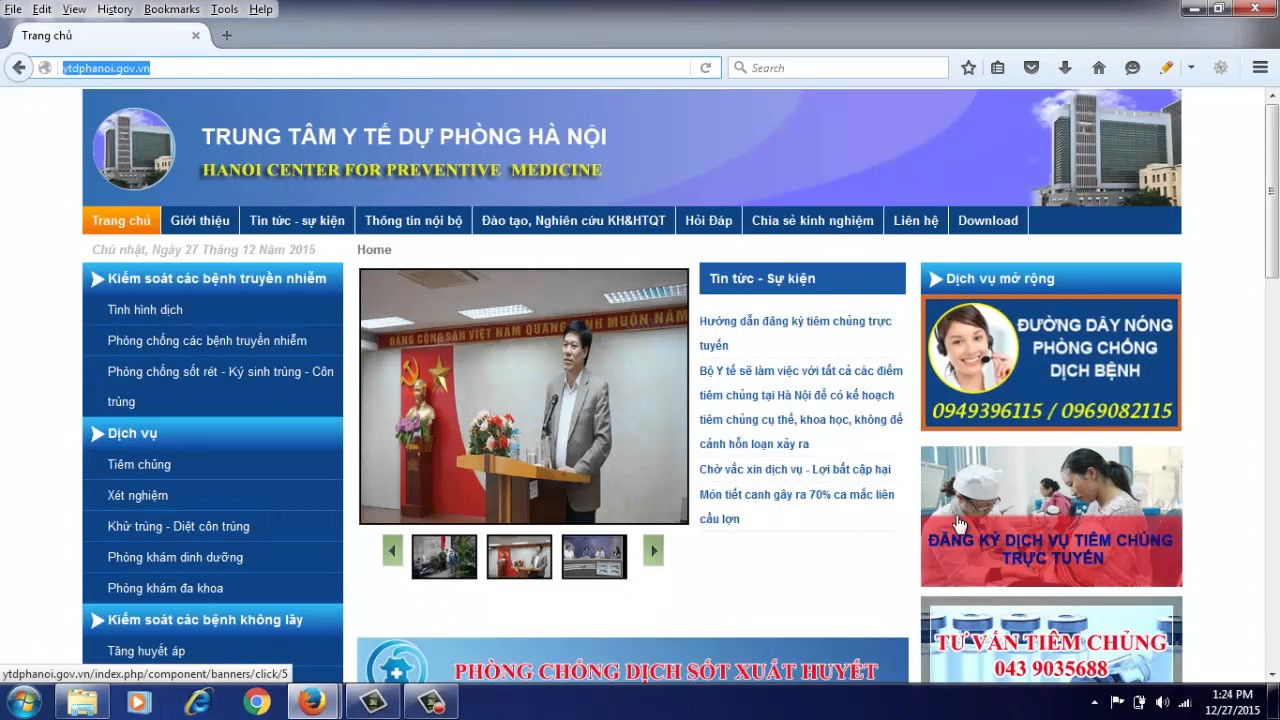This screenshot has width=1280, height=720.
Task: Click the Tư vấn tiêm chủng banner
Action: pyautogui.click(x=1051, y=640)
